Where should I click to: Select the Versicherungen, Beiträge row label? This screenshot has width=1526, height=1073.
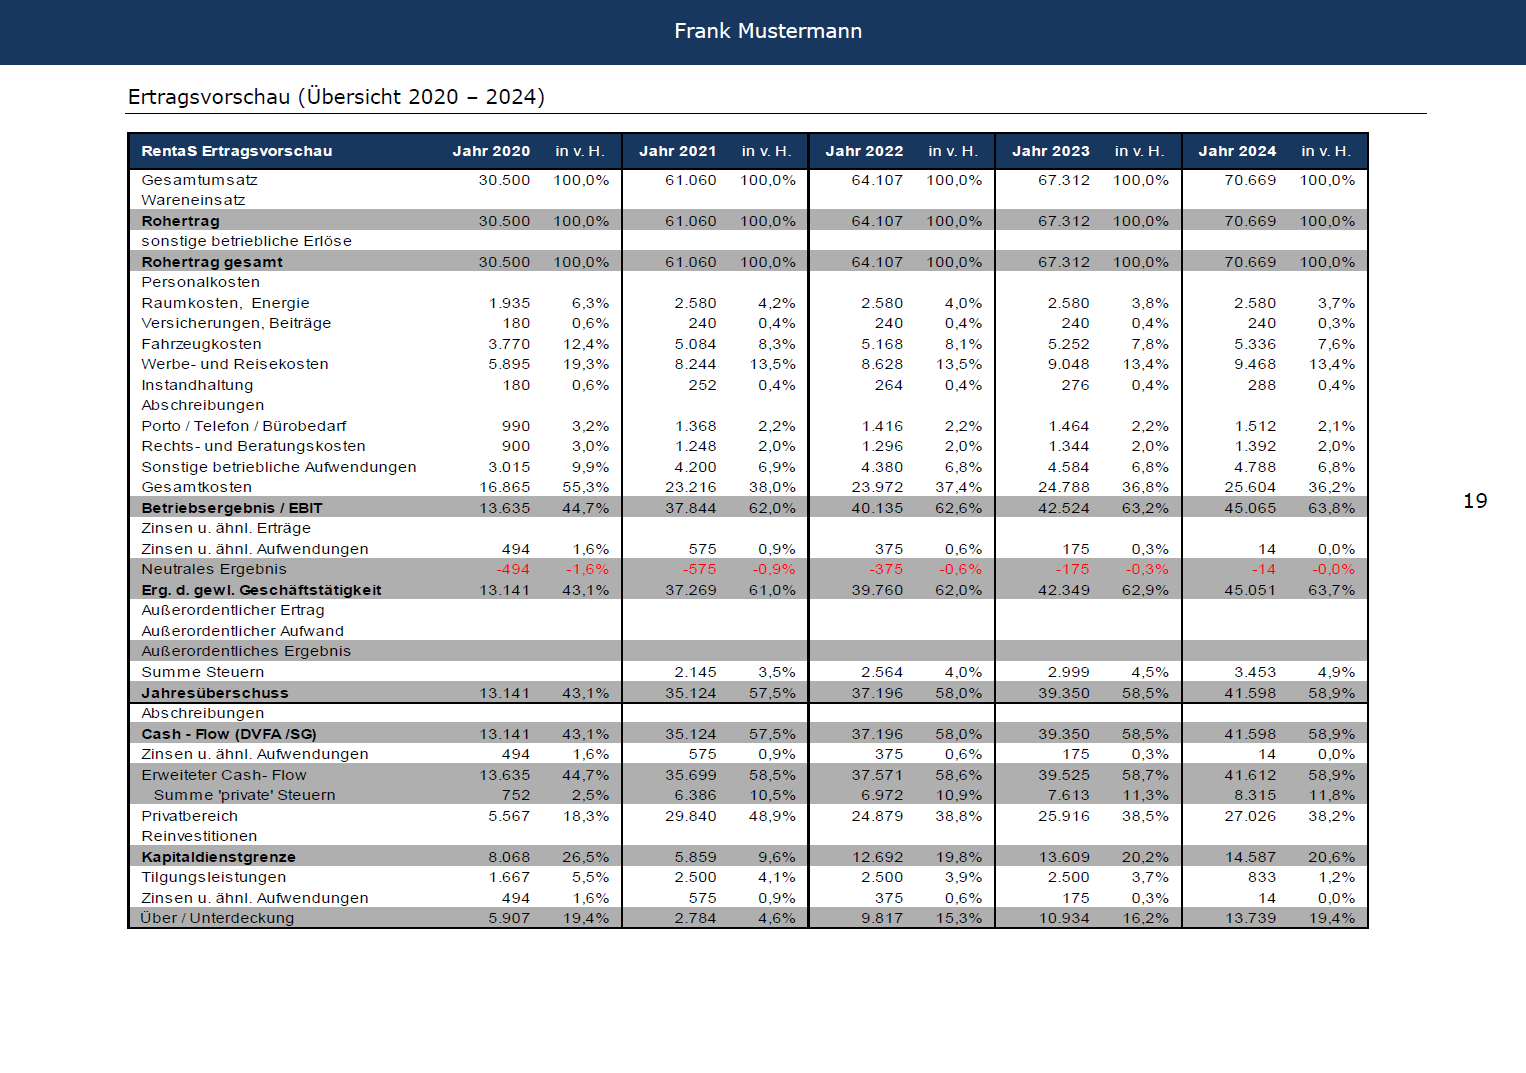click(236, 323)
